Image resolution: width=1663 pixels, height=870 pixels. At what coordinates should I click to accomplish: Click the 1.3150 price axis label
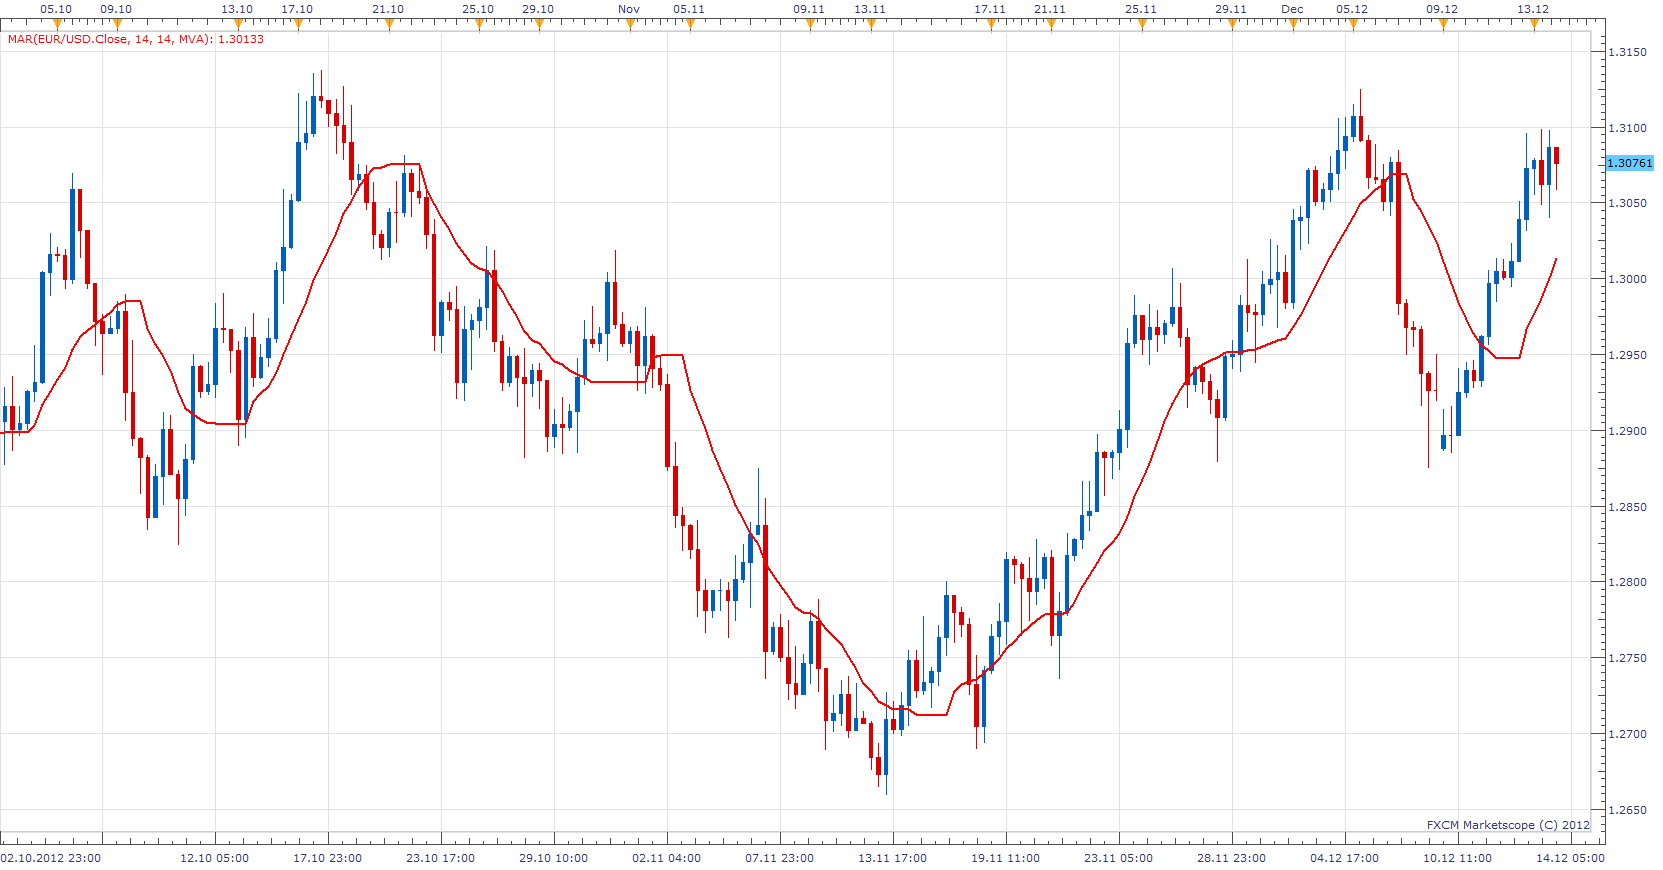coord(1627,52)
